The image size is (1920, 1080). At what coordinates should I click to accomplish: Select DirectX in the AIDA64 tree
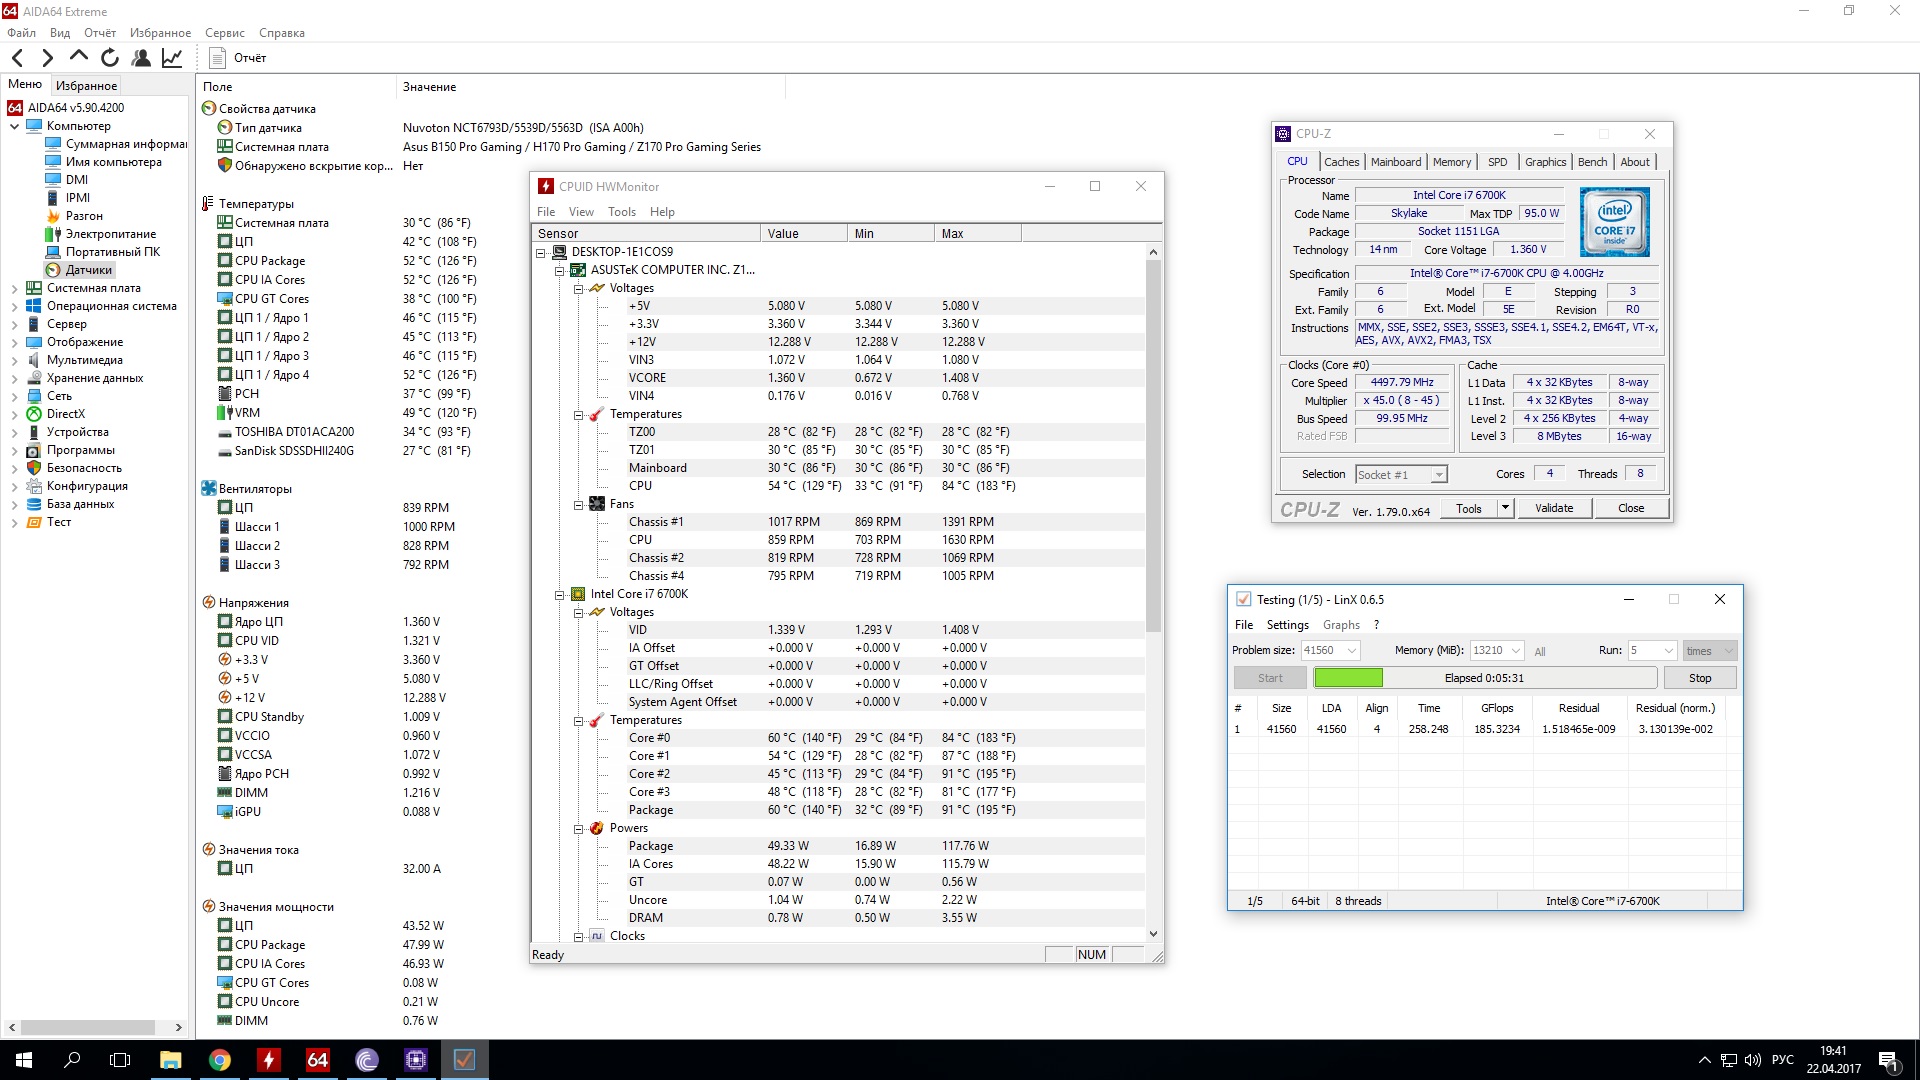click(x=66, y=414)
